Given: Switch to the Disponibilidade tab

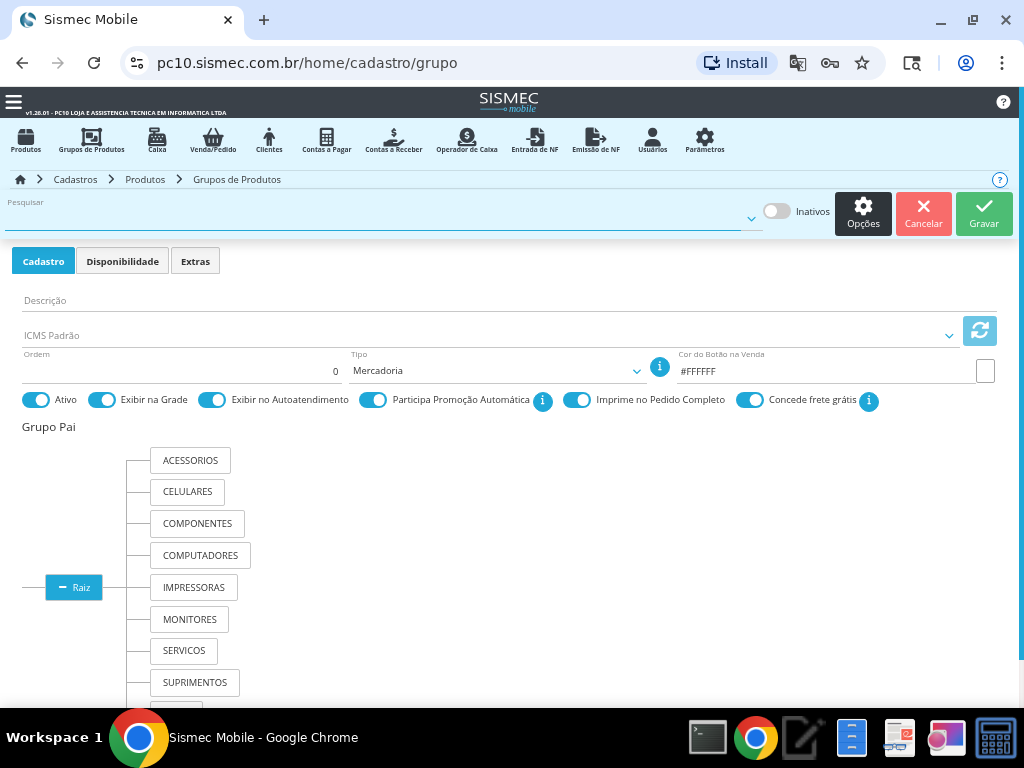Looking at the screenshot, I should click(122, 261).
